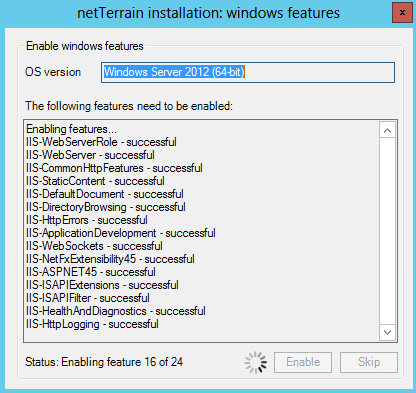Select the 'IIS-HttpLogging - successful' line
The width and height of the screenshot is (416, 393).
point(92,324)
